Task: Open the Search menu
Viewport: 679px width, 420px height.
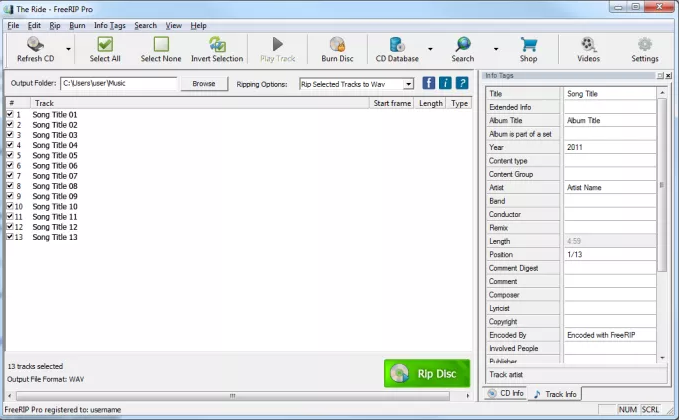Action: click(146, 26)
